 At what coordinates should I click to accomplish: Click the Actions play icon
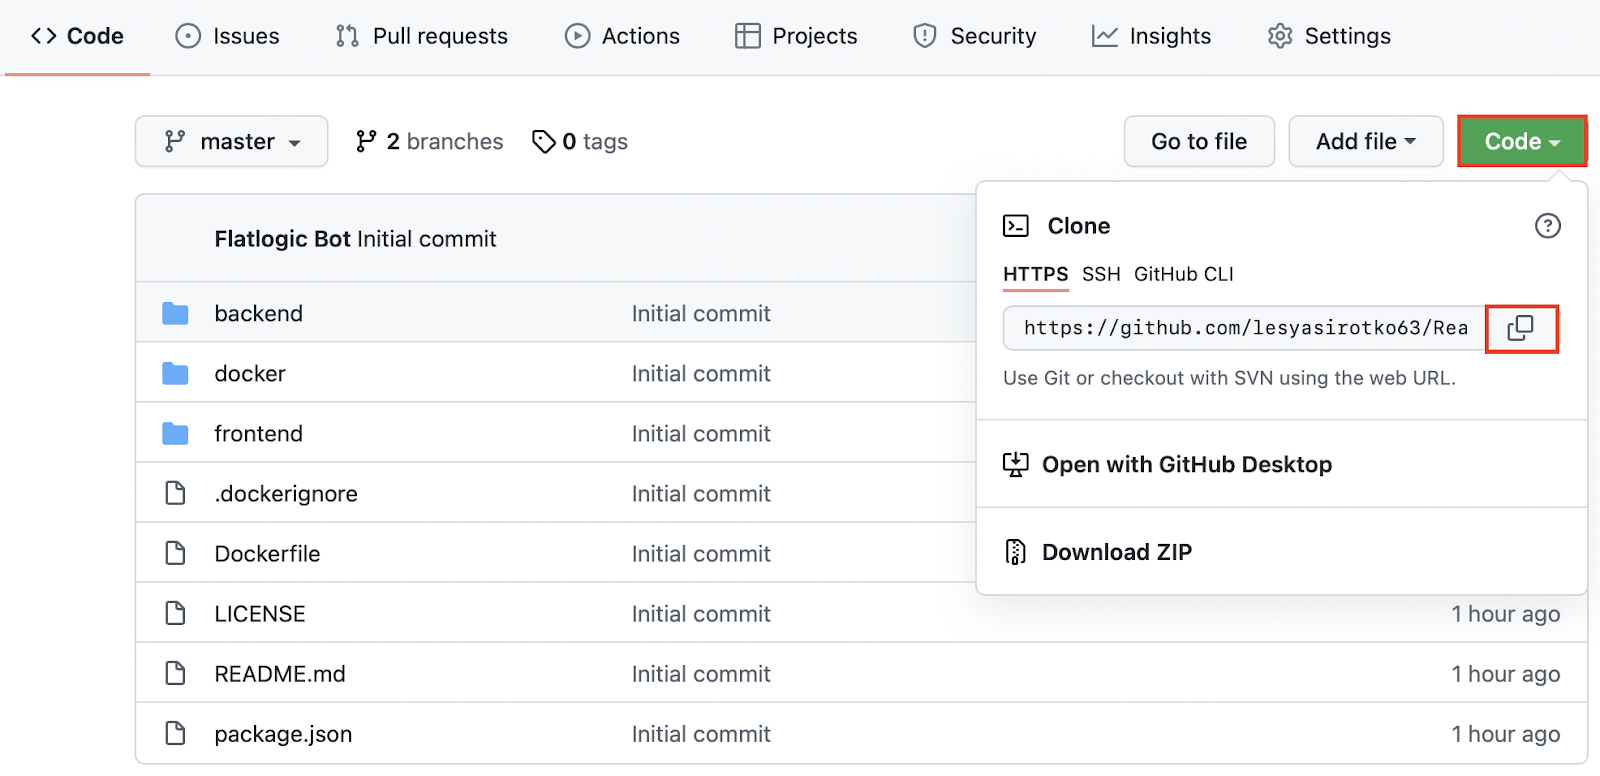click(x=577, y=36)
